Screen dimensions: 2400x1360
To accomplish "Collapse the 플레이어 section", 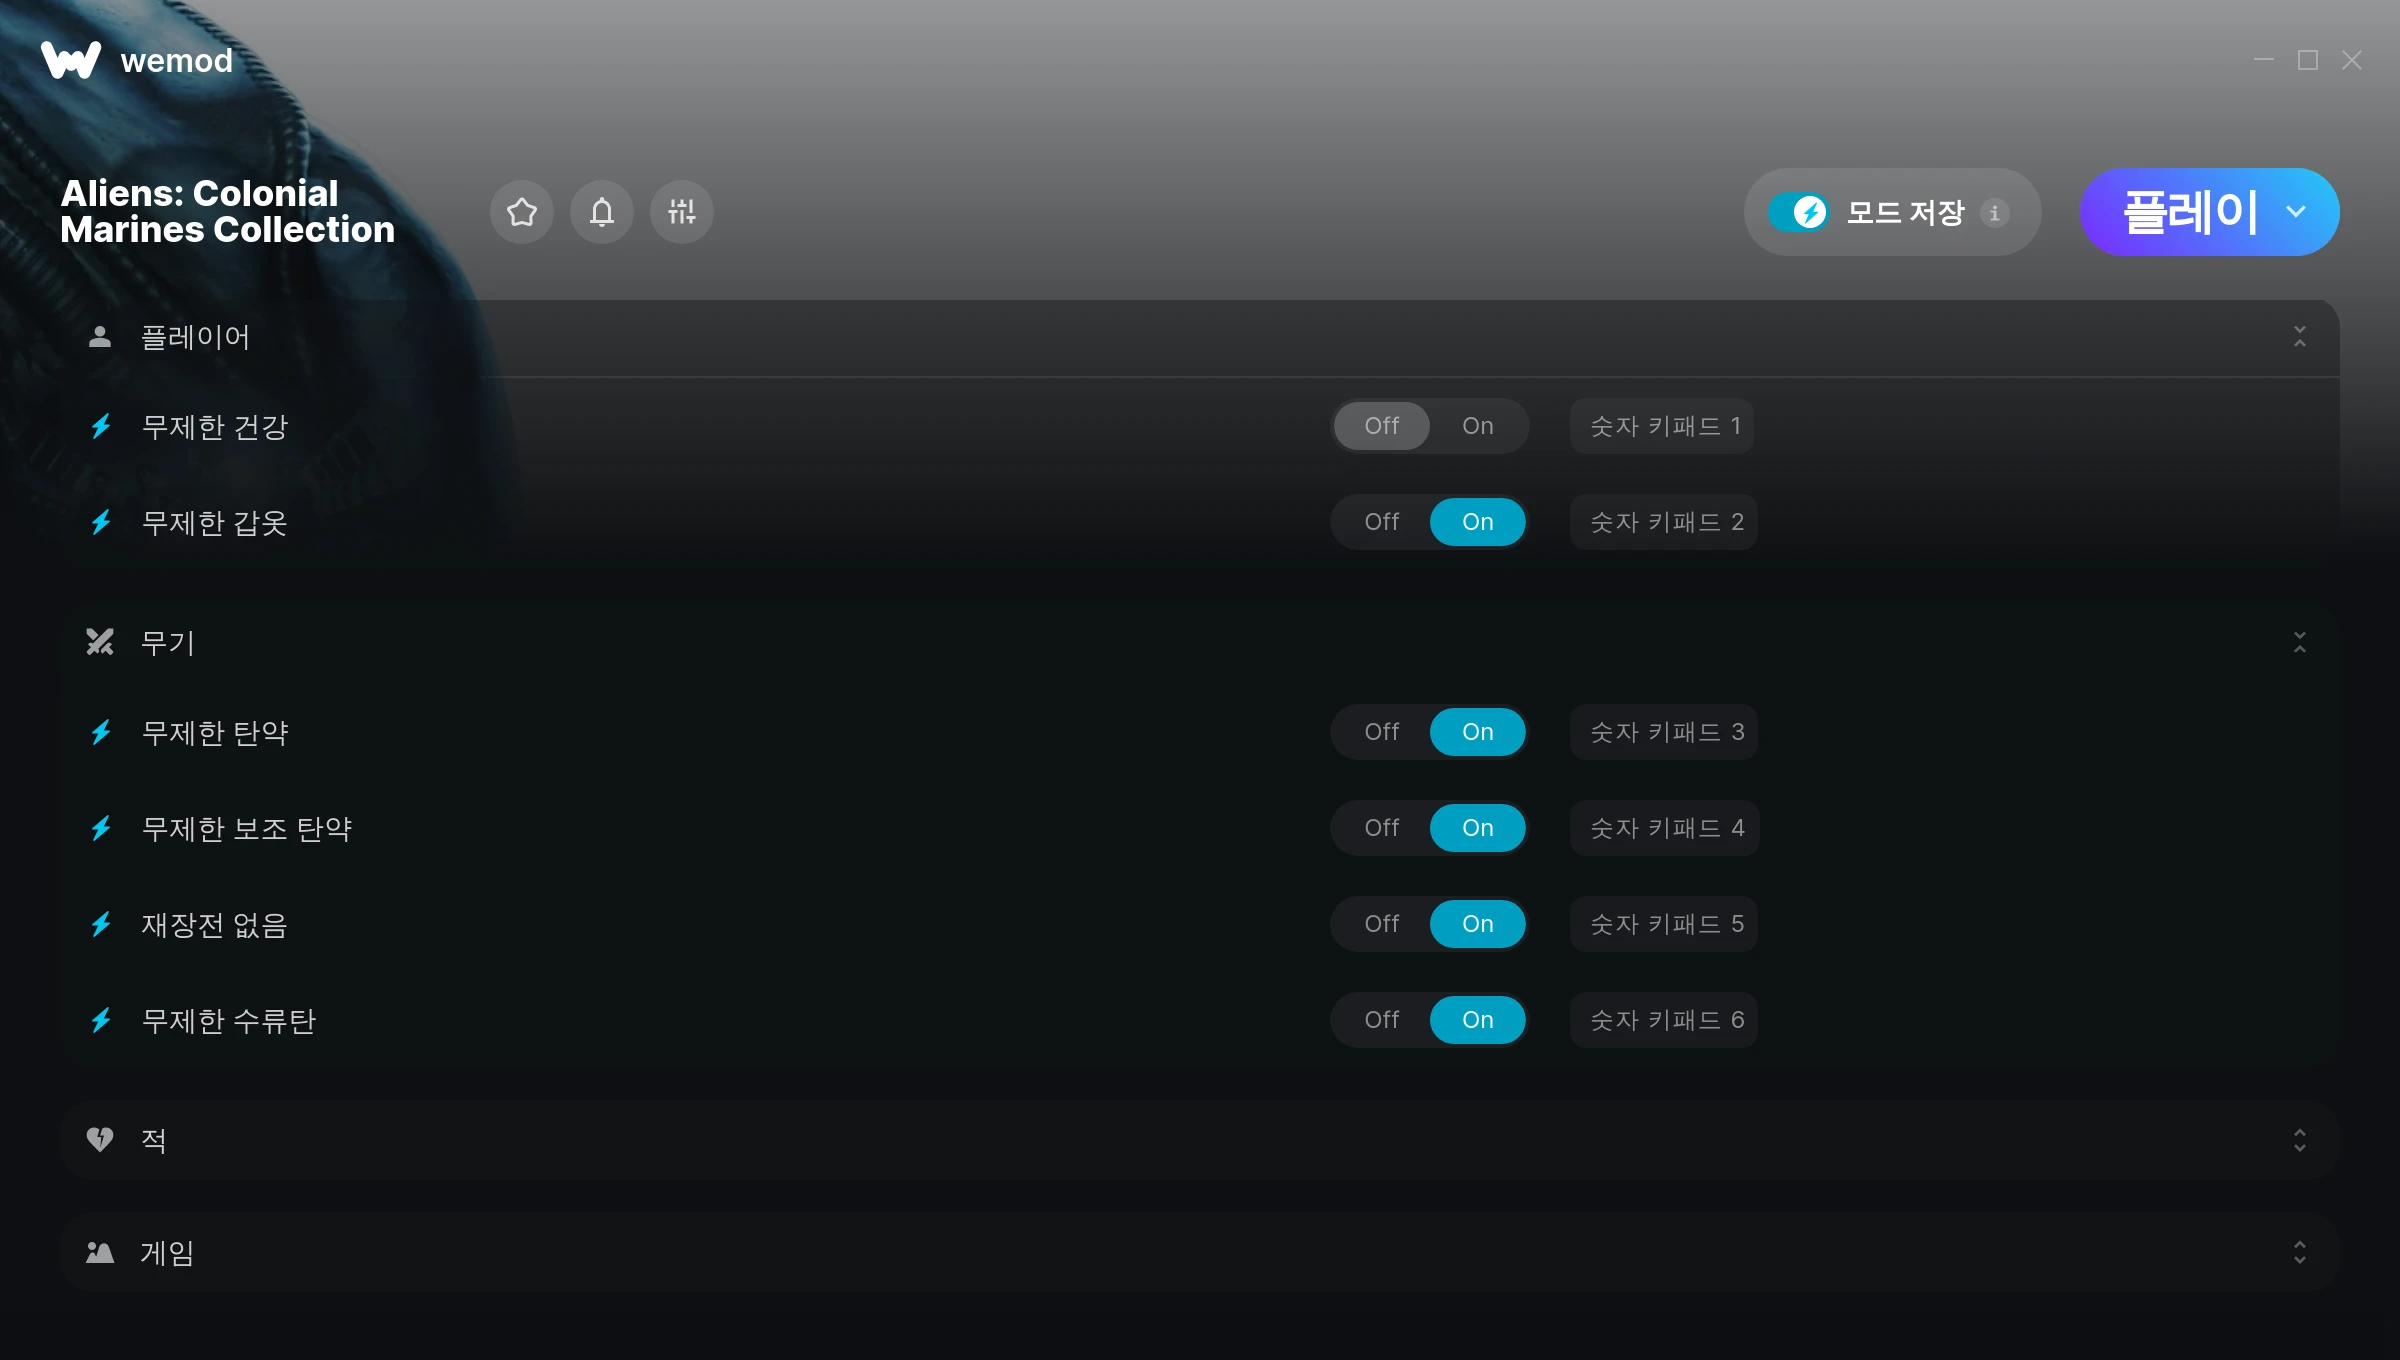I will 2300,337.
